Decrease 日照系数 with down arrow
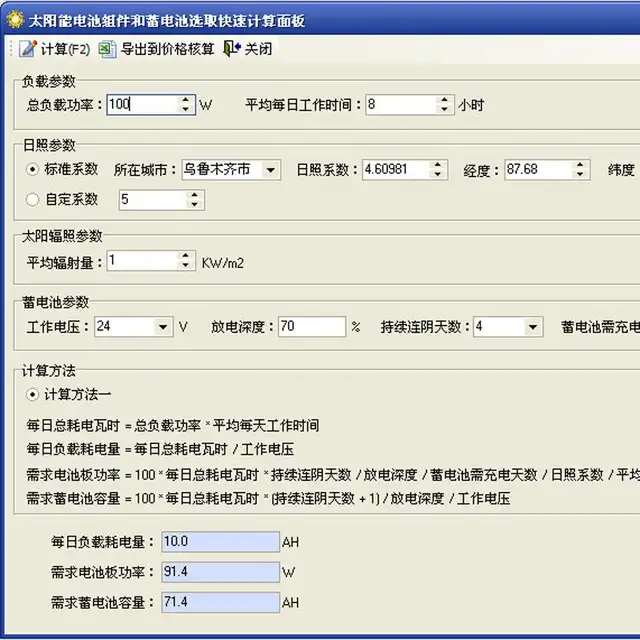640x640 pixels. click(438, 174)
